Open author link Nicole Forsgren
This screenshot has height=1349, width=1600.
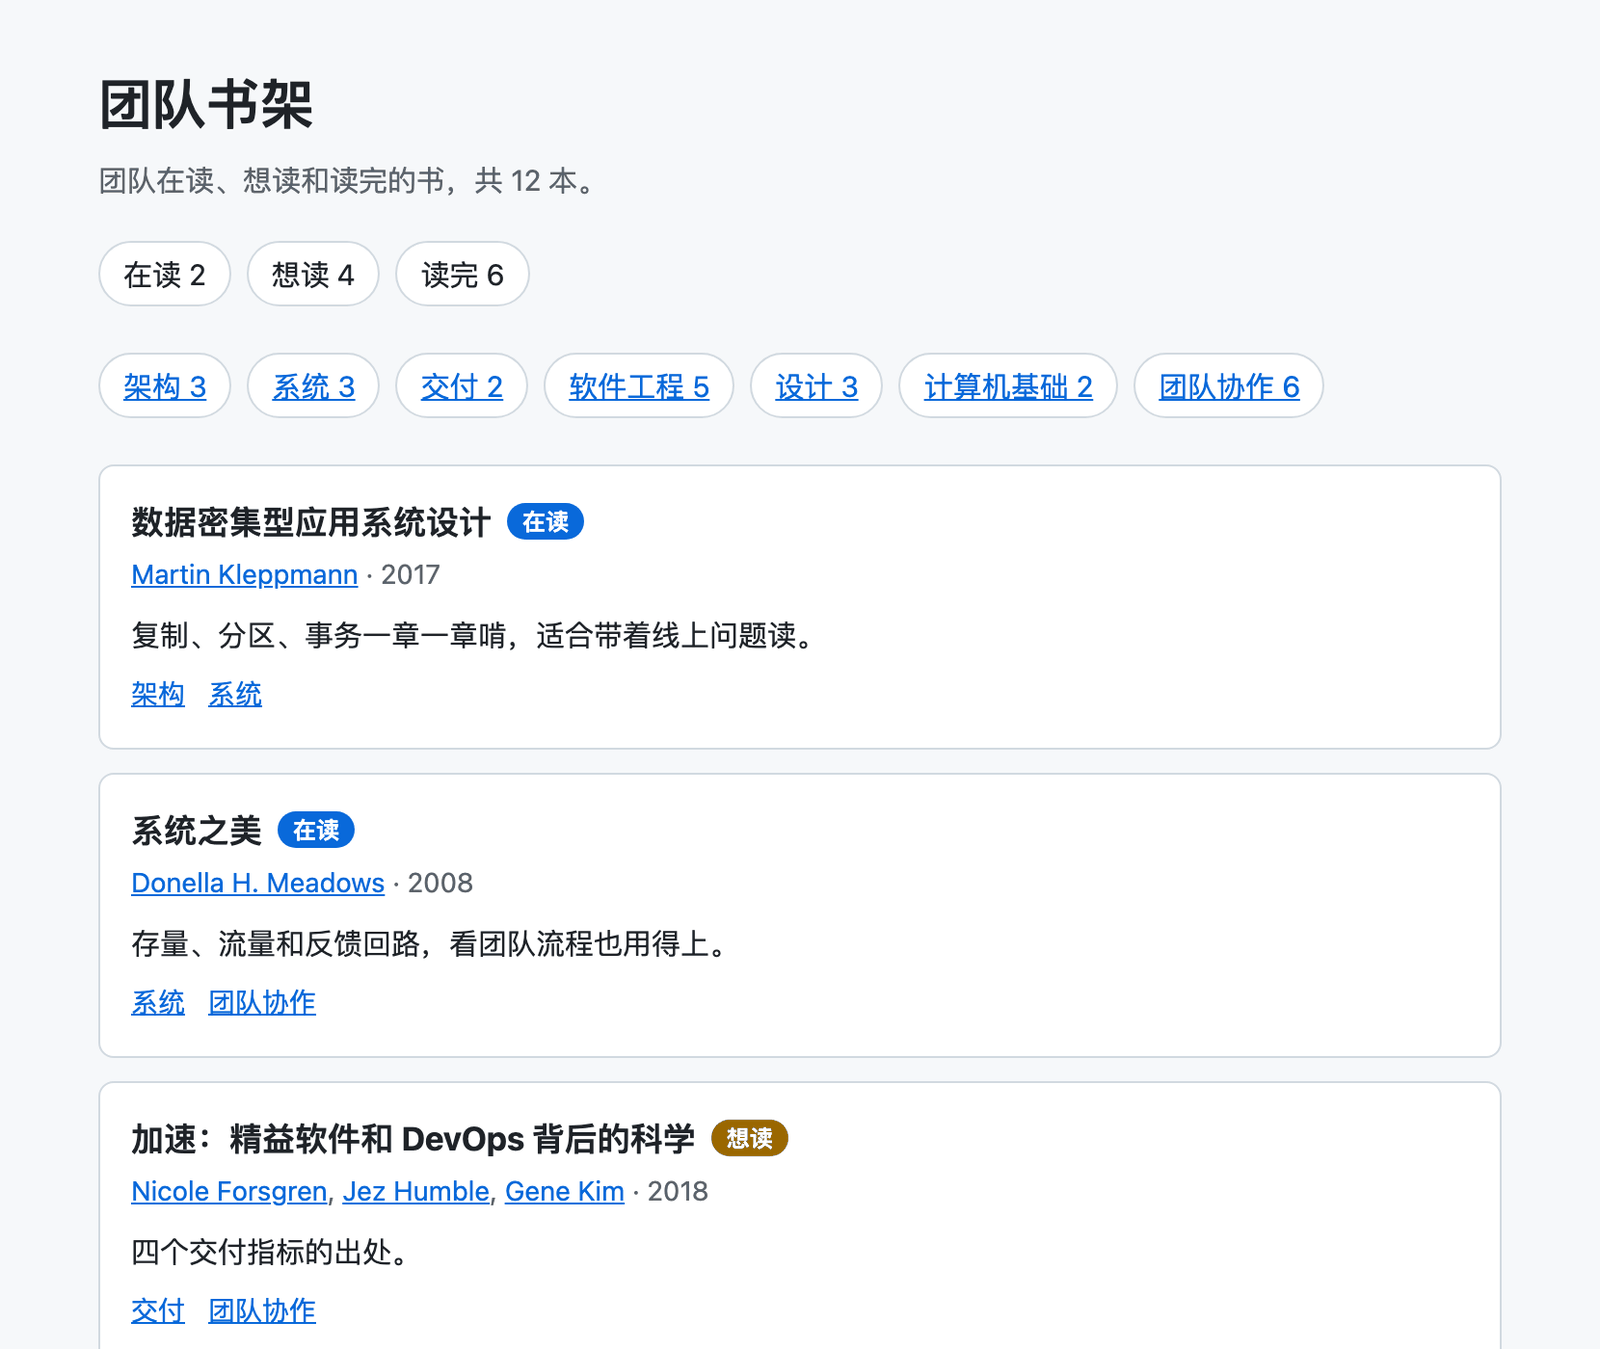229,1191
